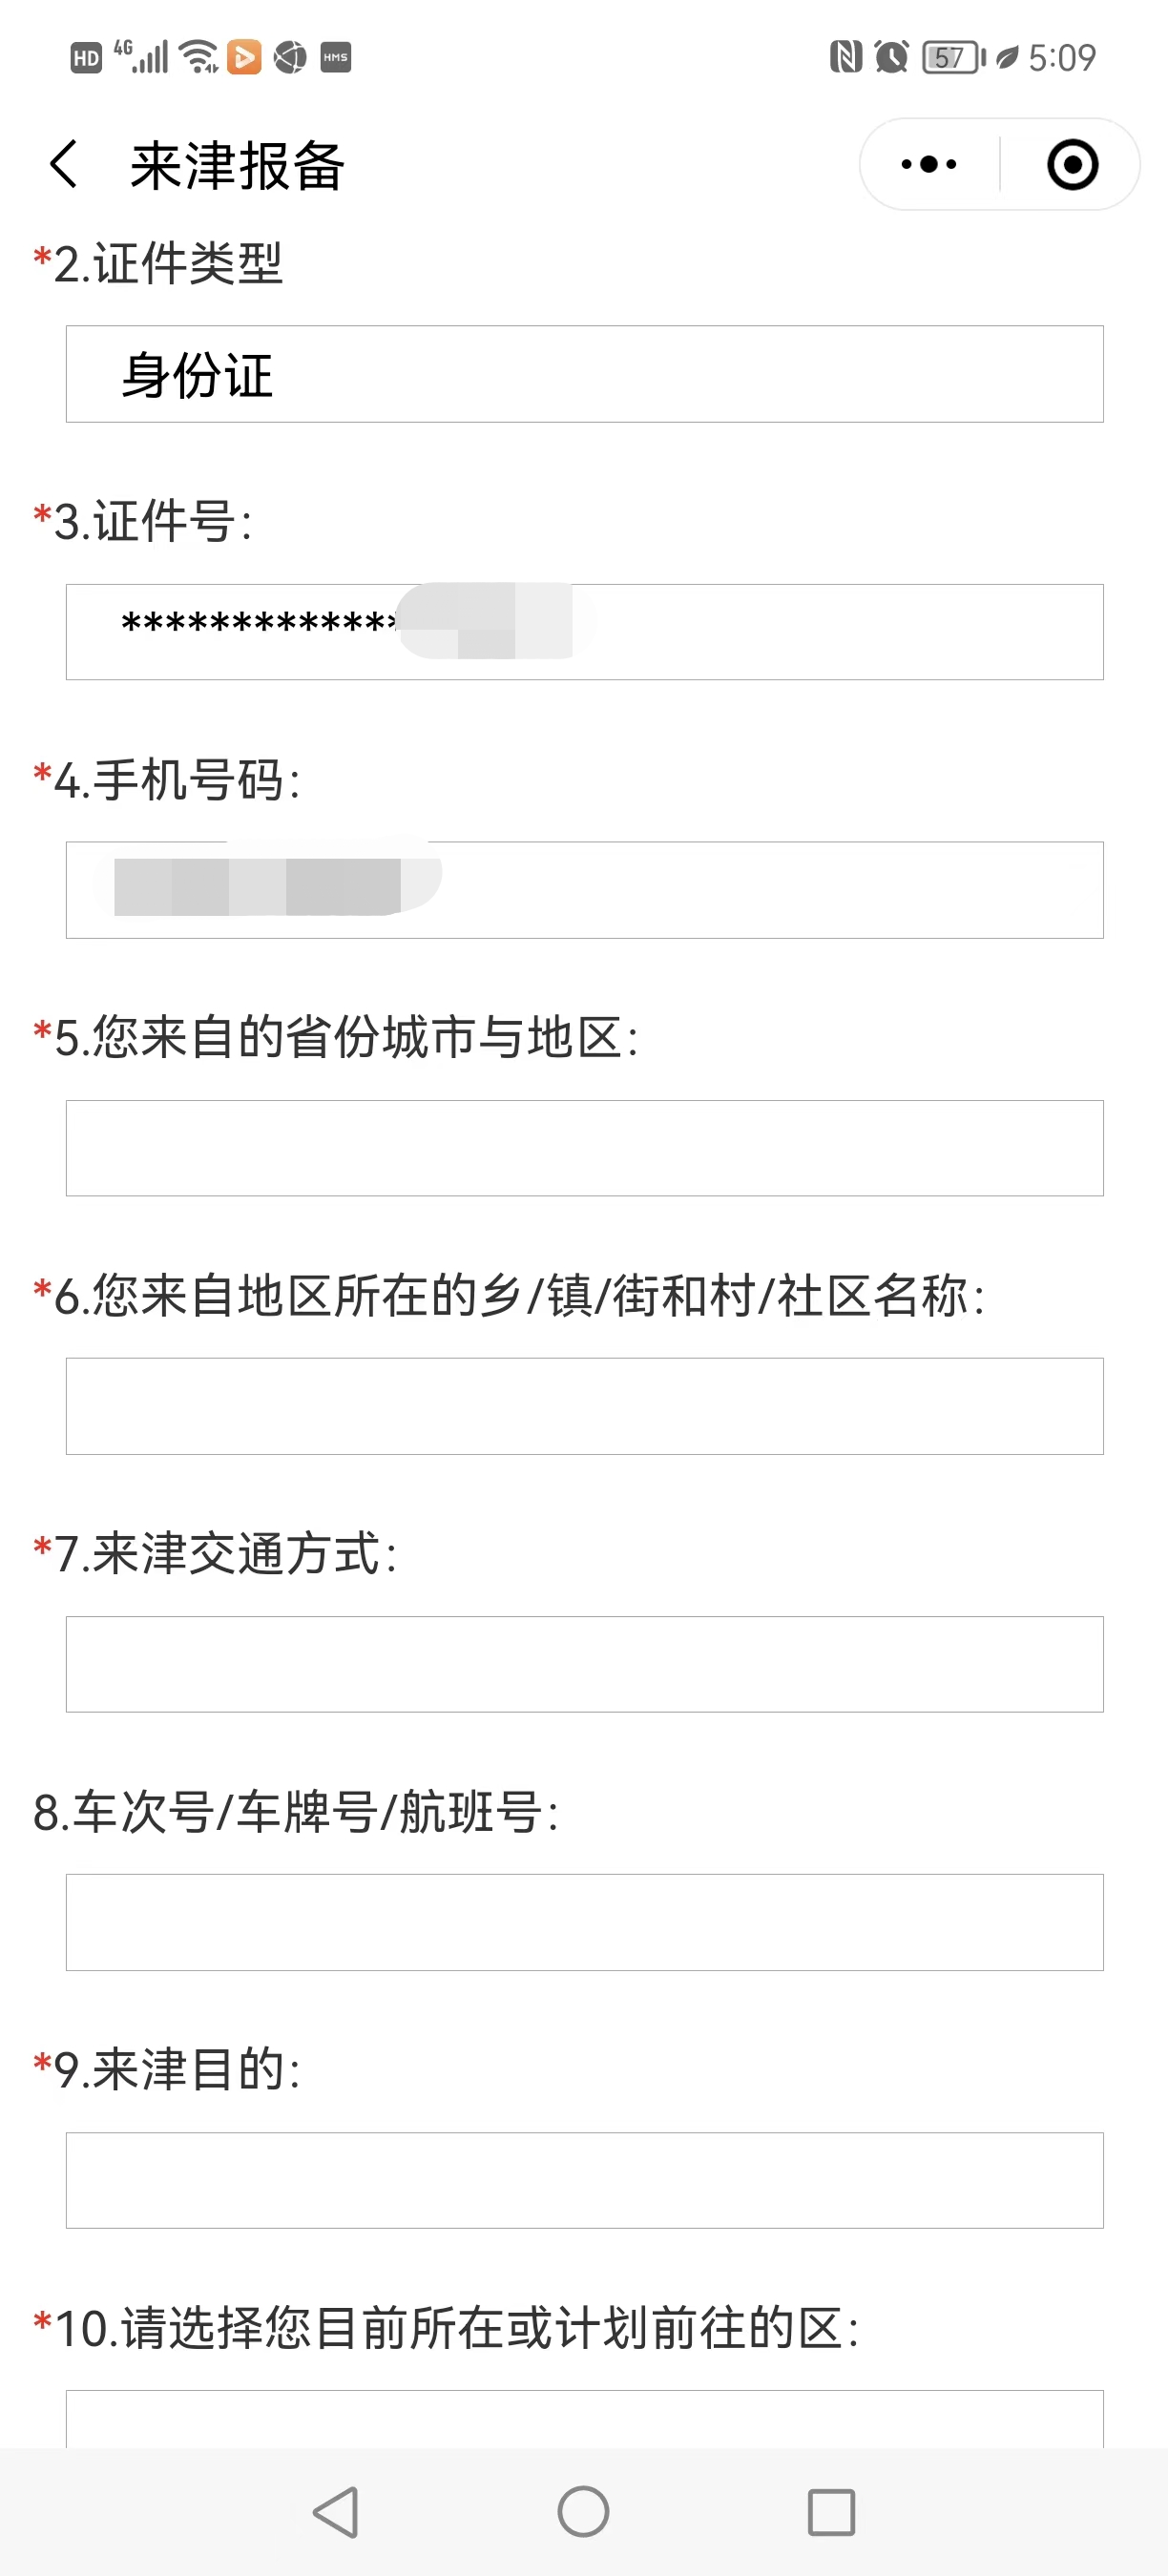The width and height of the screenshot is (1168, 2576).
Task: Open the 目前所在或计划前往的区 selector
Action: coord(584,2420)
